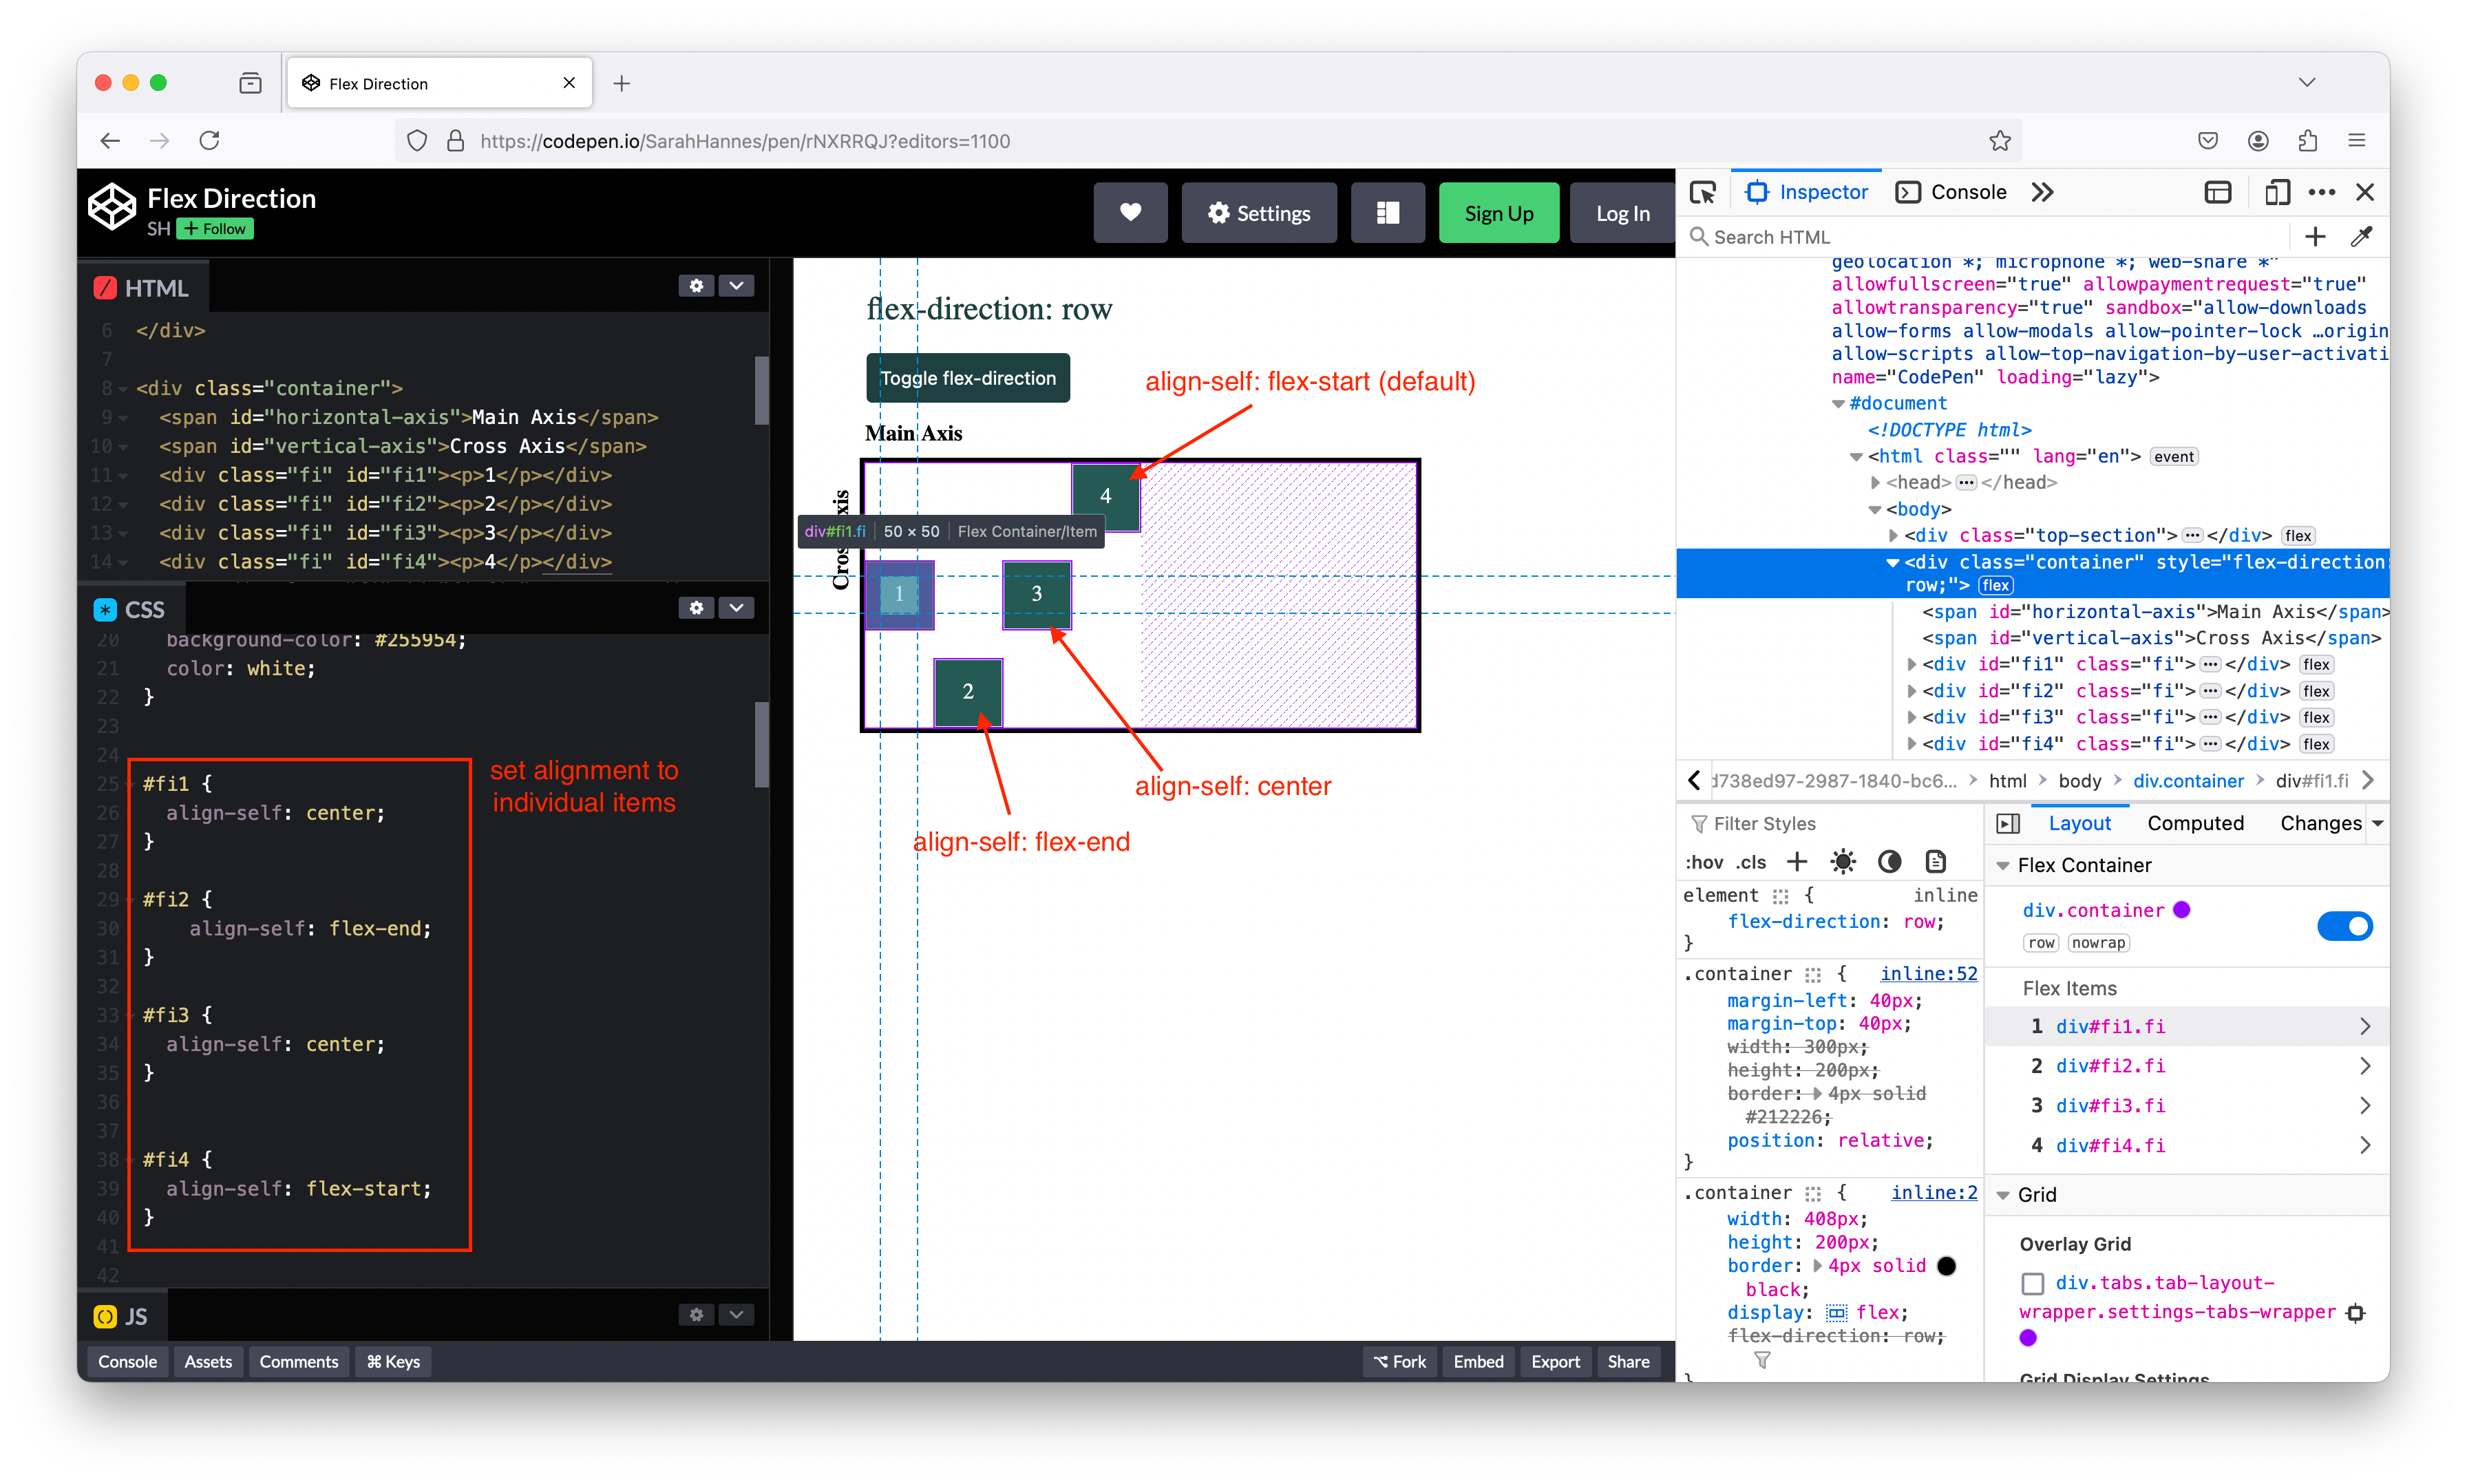Toggle flex badge on top-section div

point(2298,536)
